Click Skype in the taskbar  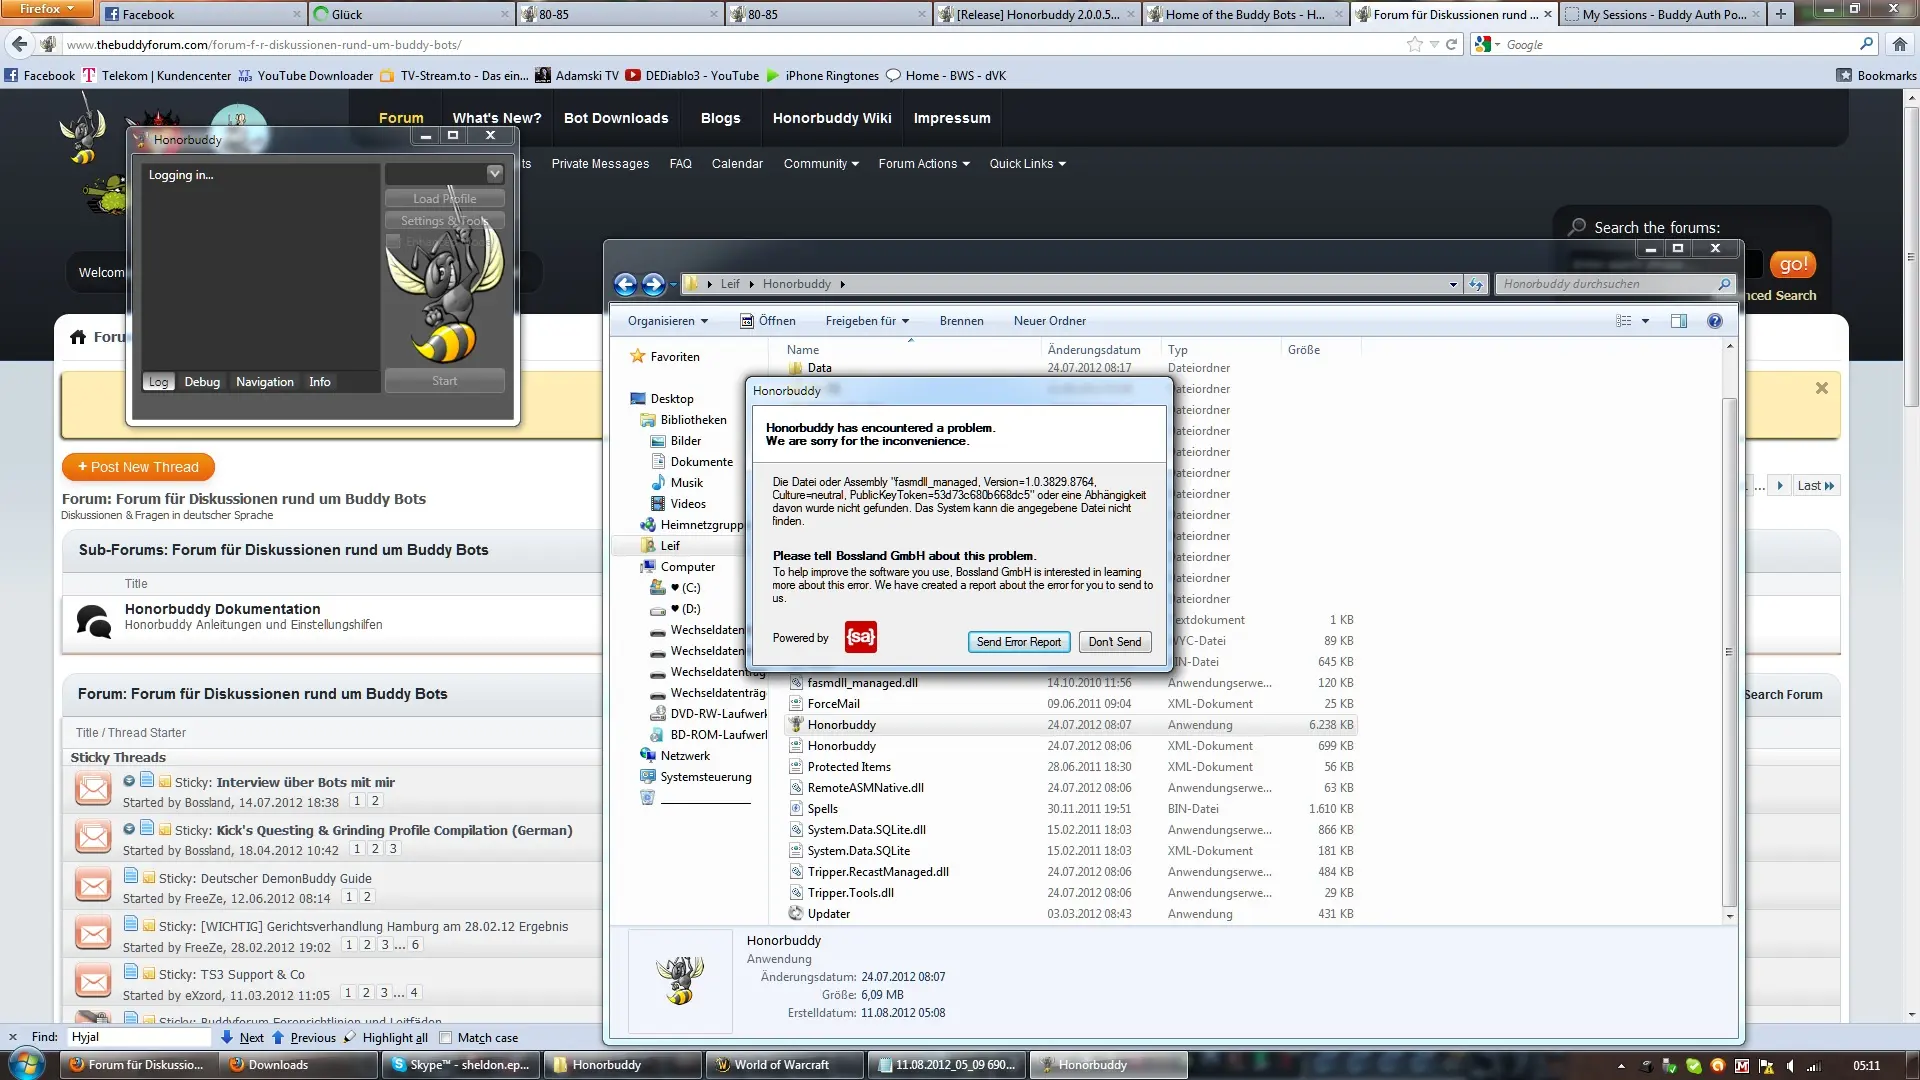[461, 1065]
